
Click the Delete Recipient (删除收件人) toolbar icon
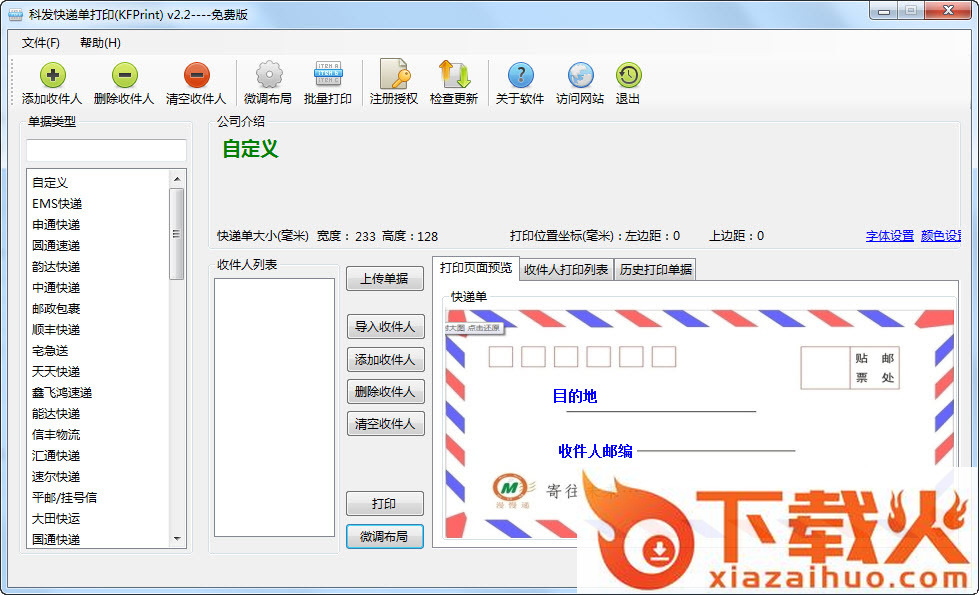pos(124,76)
